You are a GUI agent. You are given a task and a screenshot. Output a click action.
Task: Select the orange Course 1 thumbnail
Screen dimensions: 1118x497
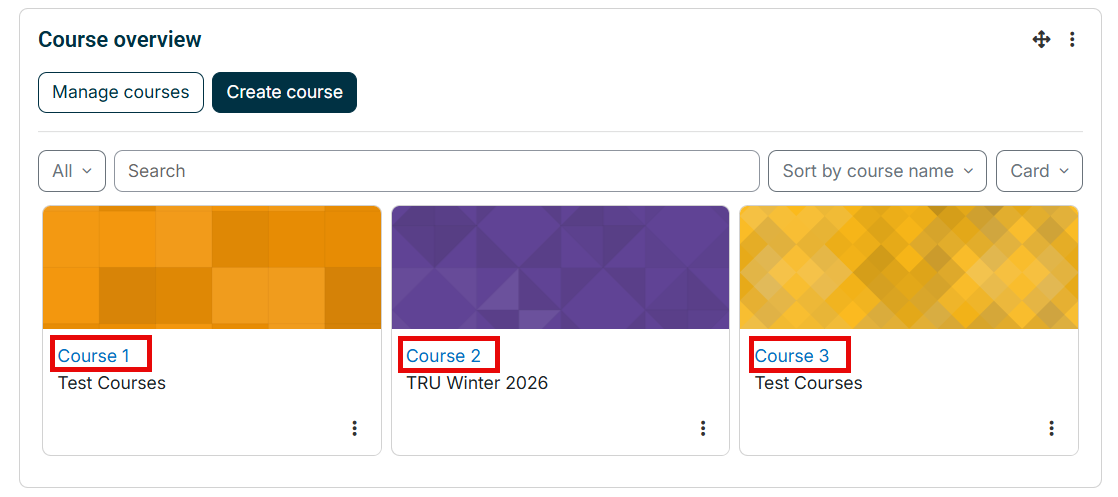tap(212, 267)
